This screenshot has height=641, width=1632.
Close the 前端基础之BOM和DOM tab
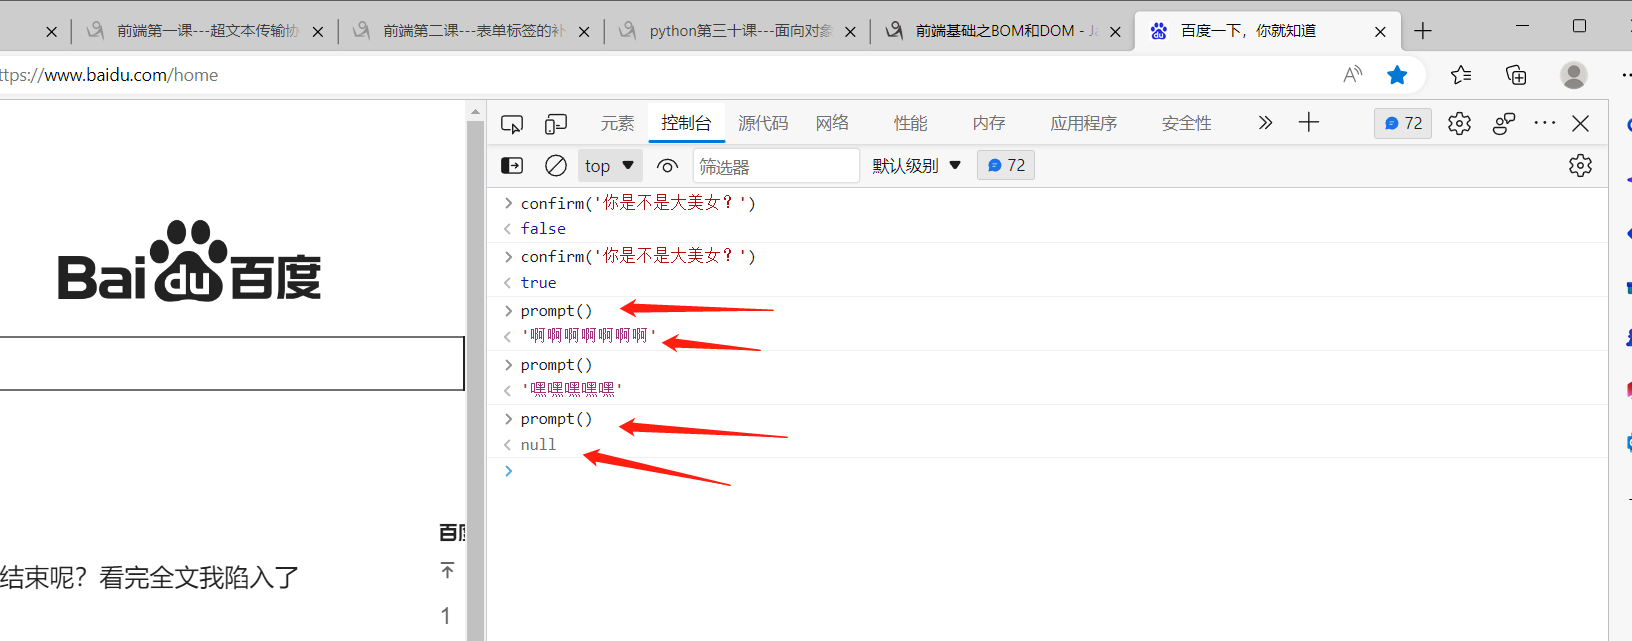tap(1115, 32)
